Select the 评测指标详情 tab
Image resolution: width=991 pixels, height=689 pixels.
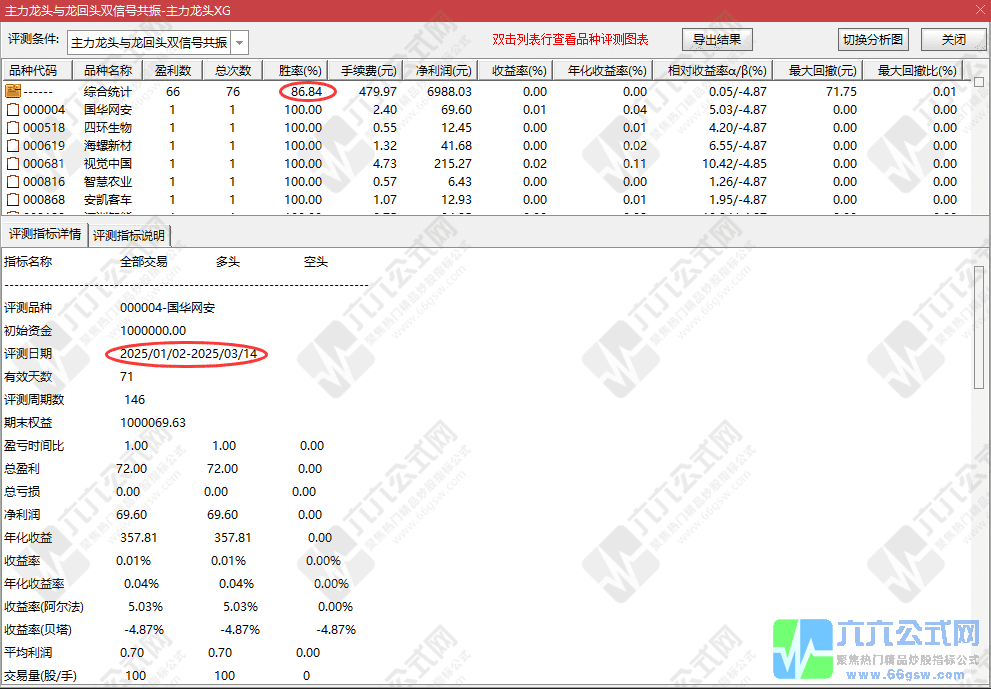point(45,236)
